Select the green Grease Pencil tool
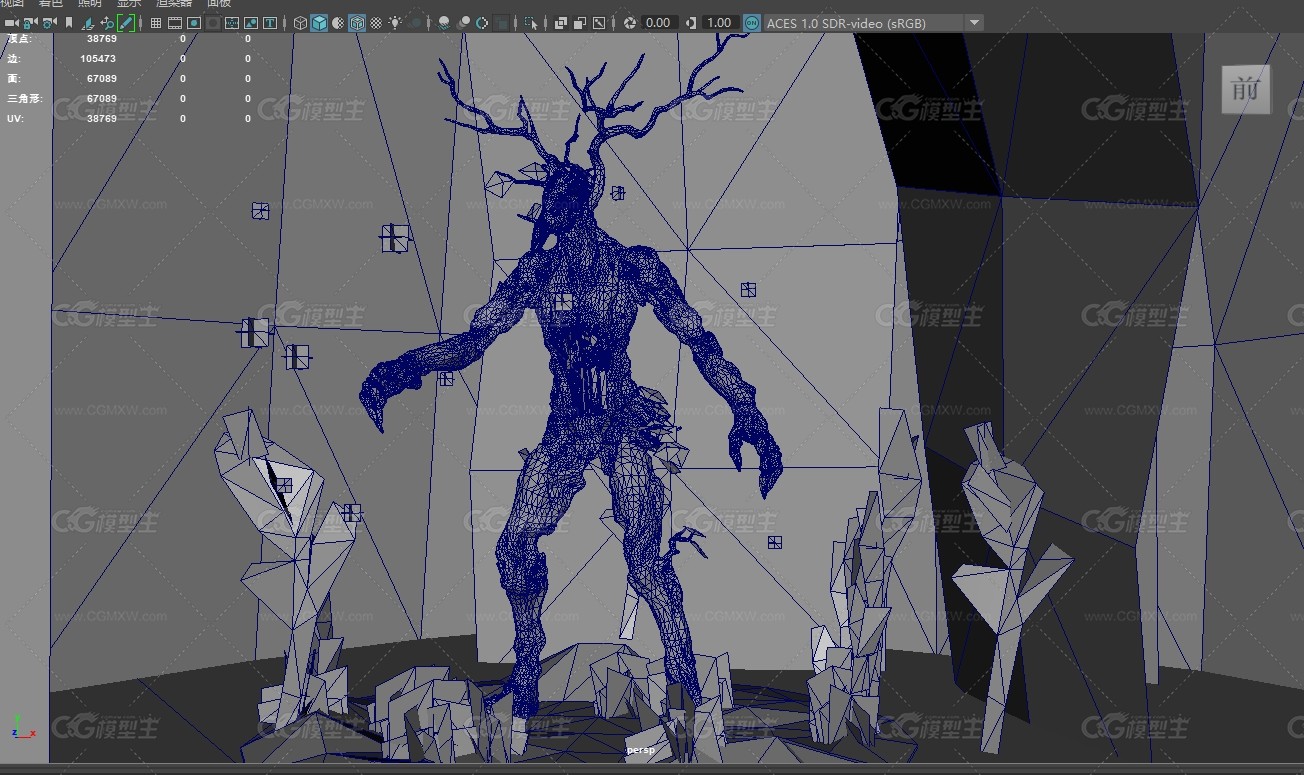Image resolution: width=1304 pixels, height=775 pixels. (x=126, y=23)
